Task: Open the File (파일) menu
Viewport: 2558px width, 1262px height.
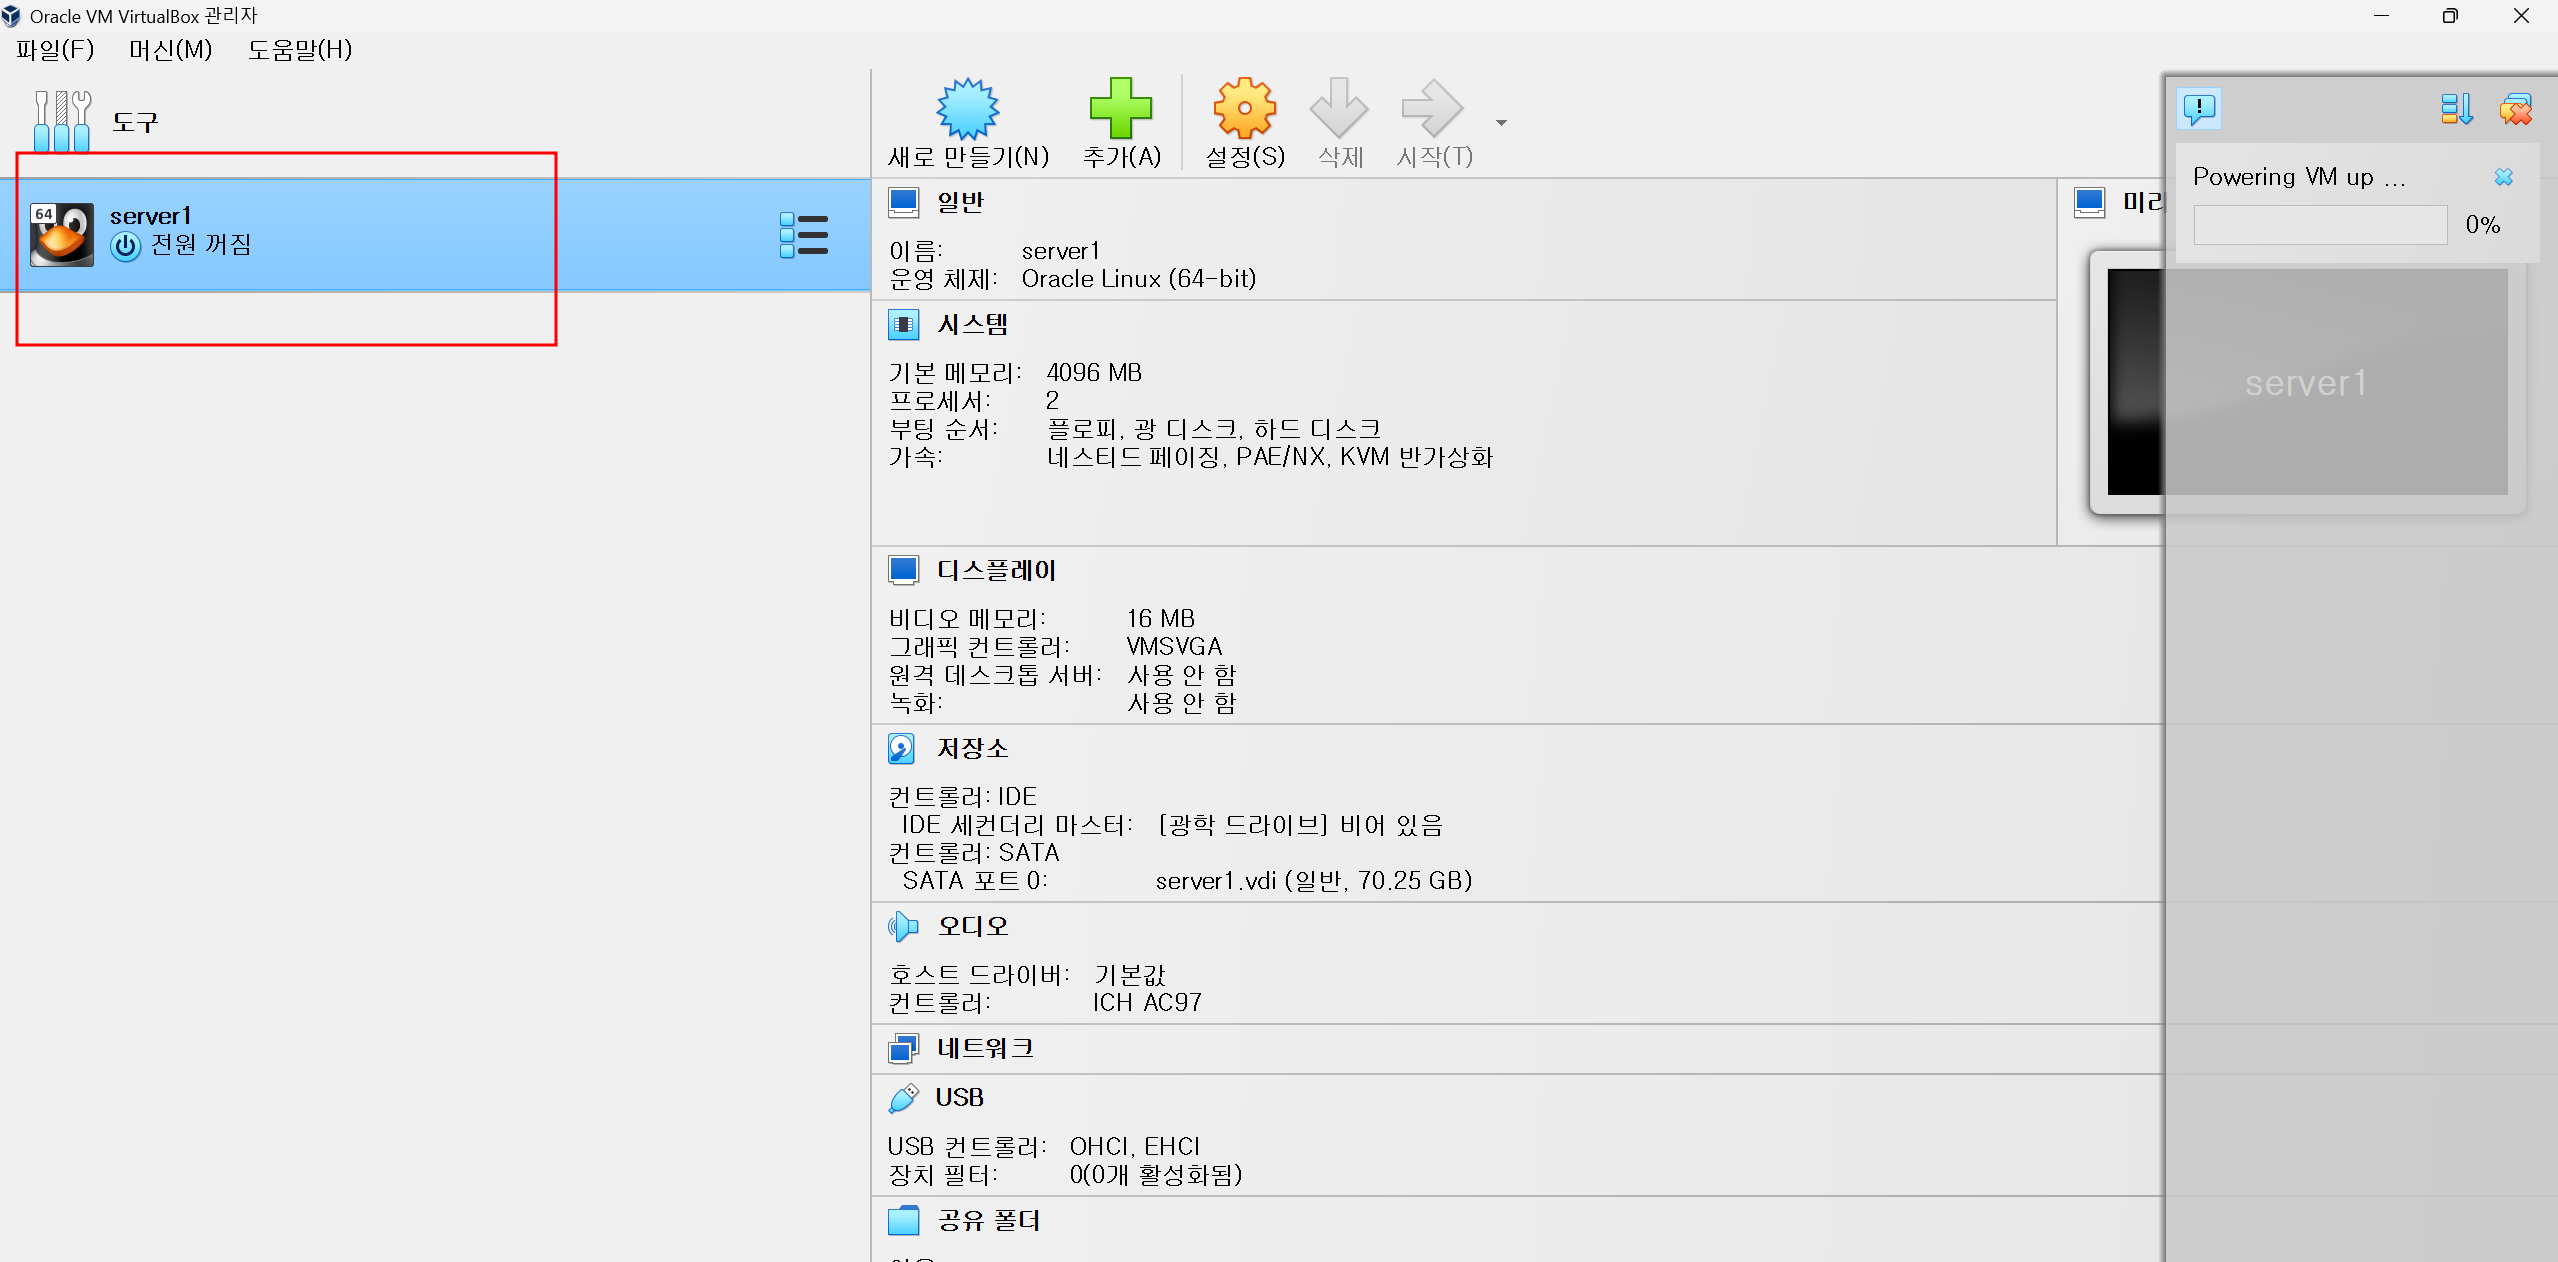Action: (55, 50)
